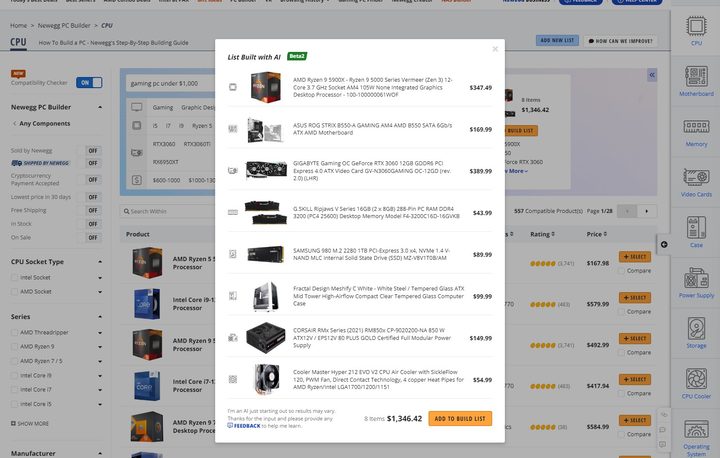Collapse the Newegg PC Builder section
The height and width of the screenshot is (458, 720).
tap(100, 107)
